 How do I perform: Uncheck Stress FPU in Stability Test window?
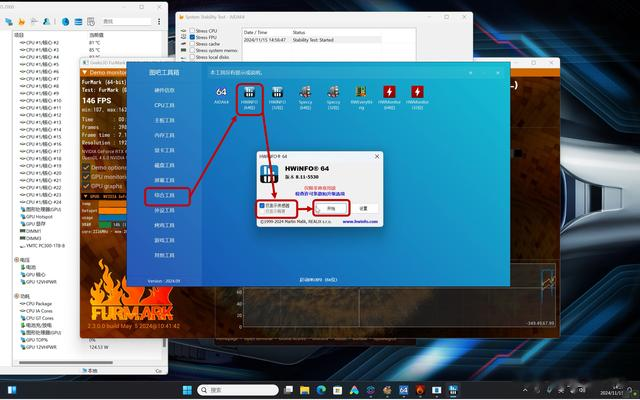[x=192, y=37]
